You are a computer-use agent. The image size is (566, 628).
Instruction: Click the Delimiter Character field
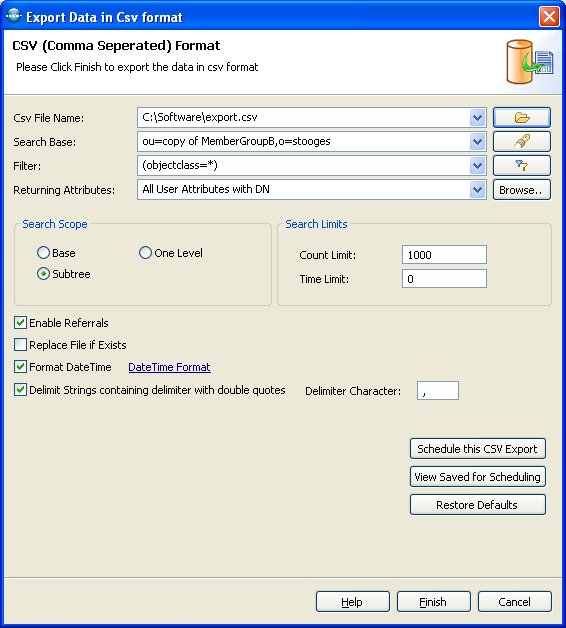click(438, 390)
